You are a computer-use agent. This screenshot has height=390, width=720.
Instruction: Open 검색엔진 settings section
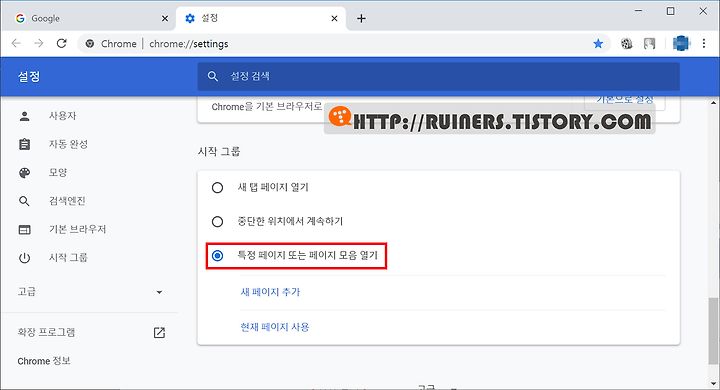click(68, 201)
